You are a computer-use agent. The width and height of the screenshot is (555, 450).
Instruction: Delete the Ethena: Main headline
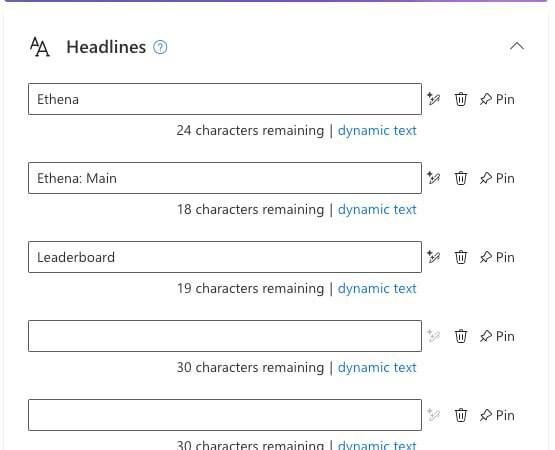(460, 178)
